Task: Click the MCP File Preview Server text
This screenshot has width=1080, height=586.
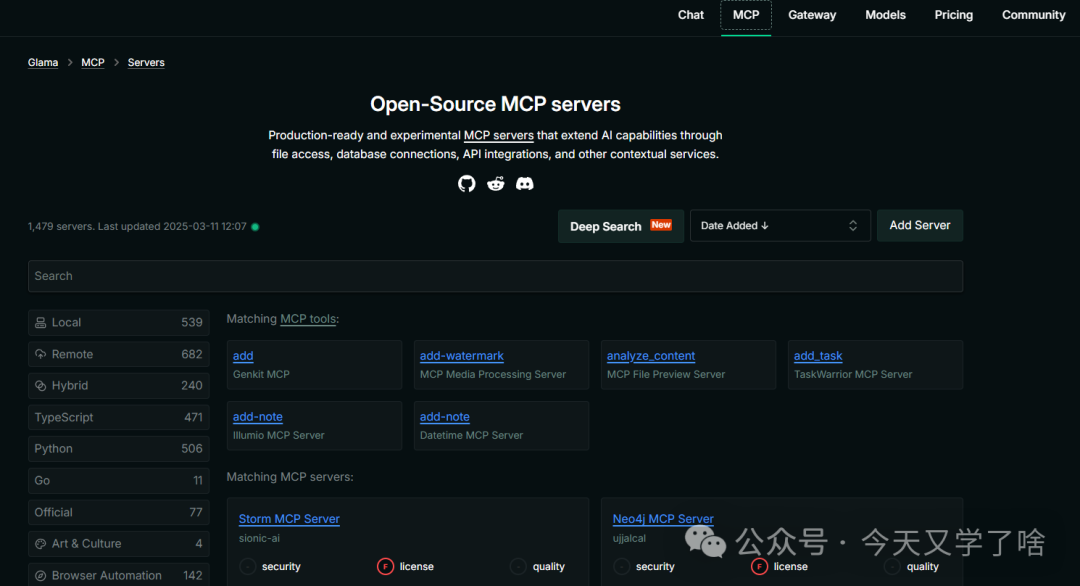Action: click(666, 375)
